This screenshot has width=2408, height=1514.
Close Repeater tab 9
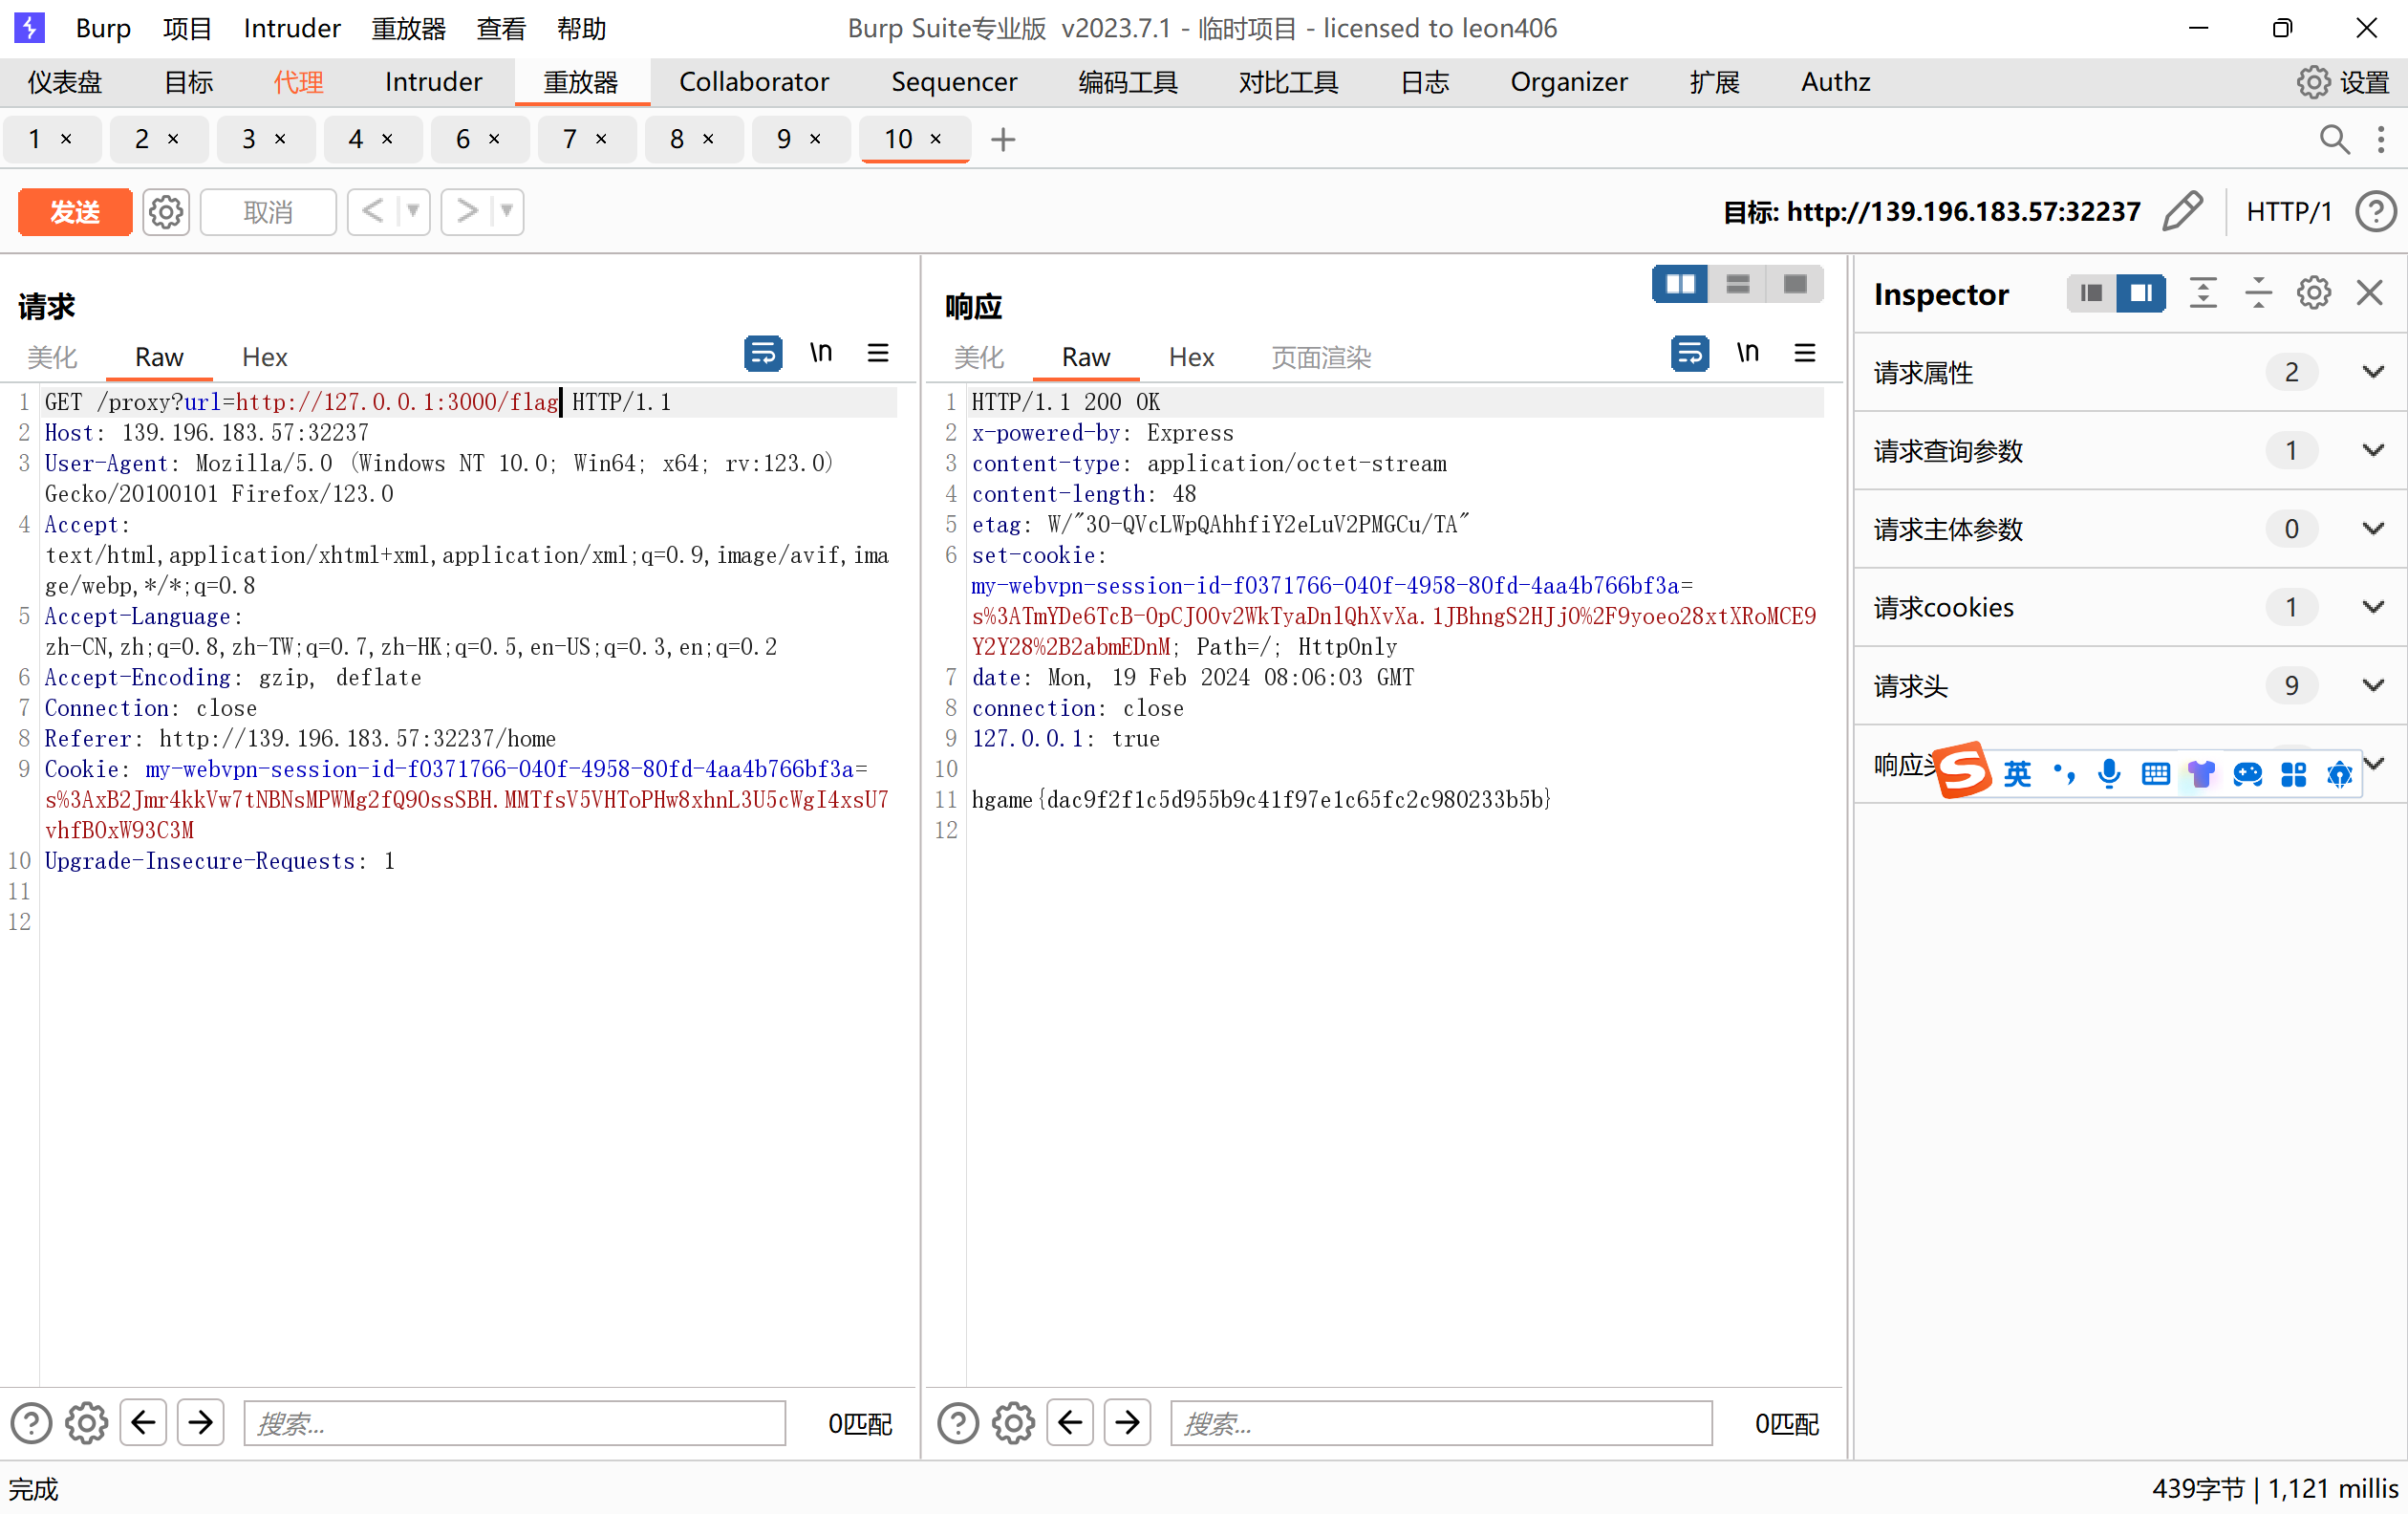[815, 139]
